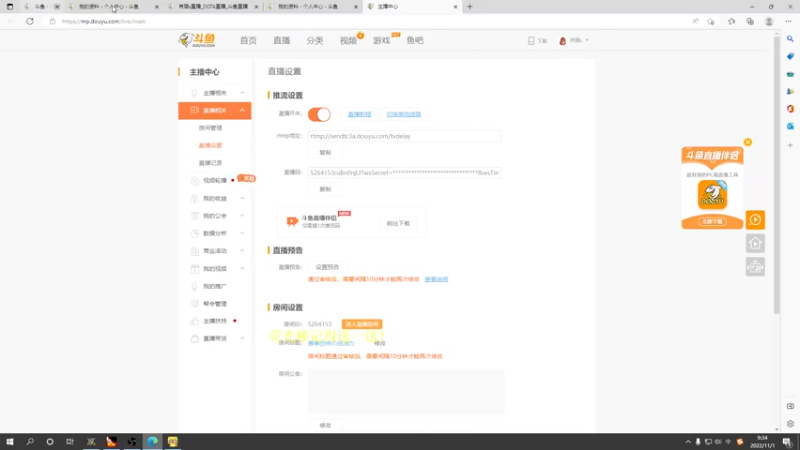Click 前往下载 for Douyu streaming companion
Image resolution: width=800 pixels, height=450 pixels.
point(398,223)
